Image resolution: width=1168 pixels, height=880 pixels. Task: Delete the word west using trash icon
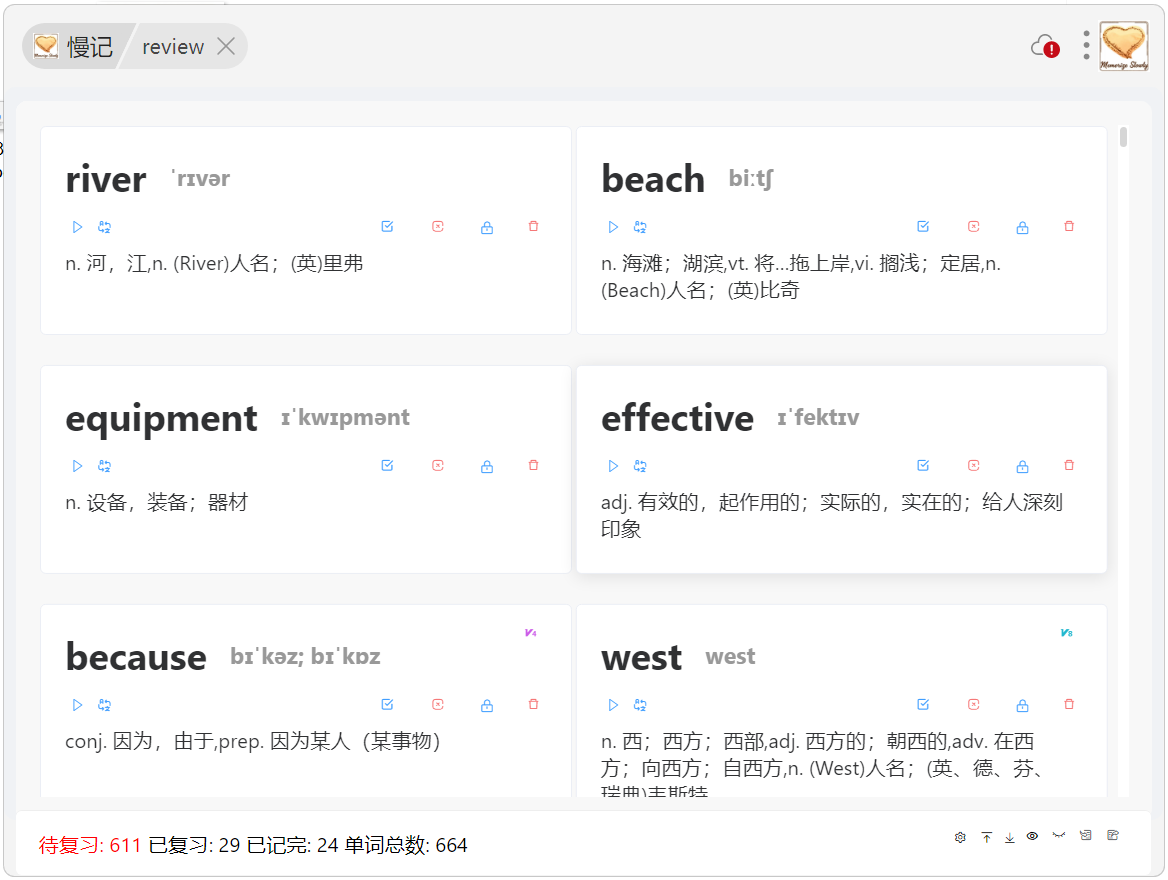[x=1069, y=705]
